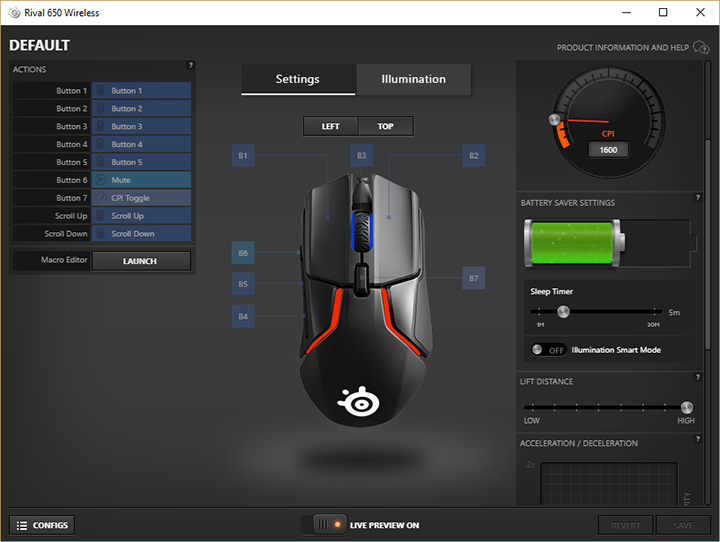Open Actions panel help question mark
The image size is (720, 542).
coord(190,66)
